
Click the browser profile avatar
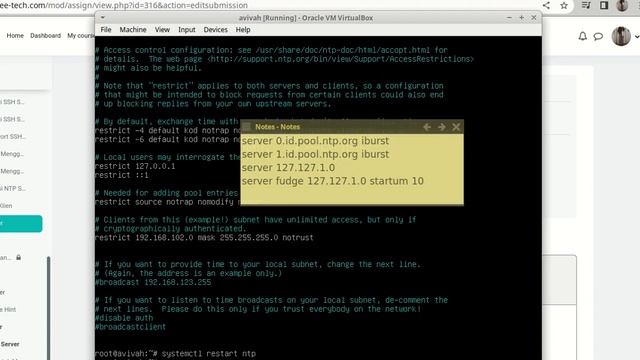click(622, 5)
